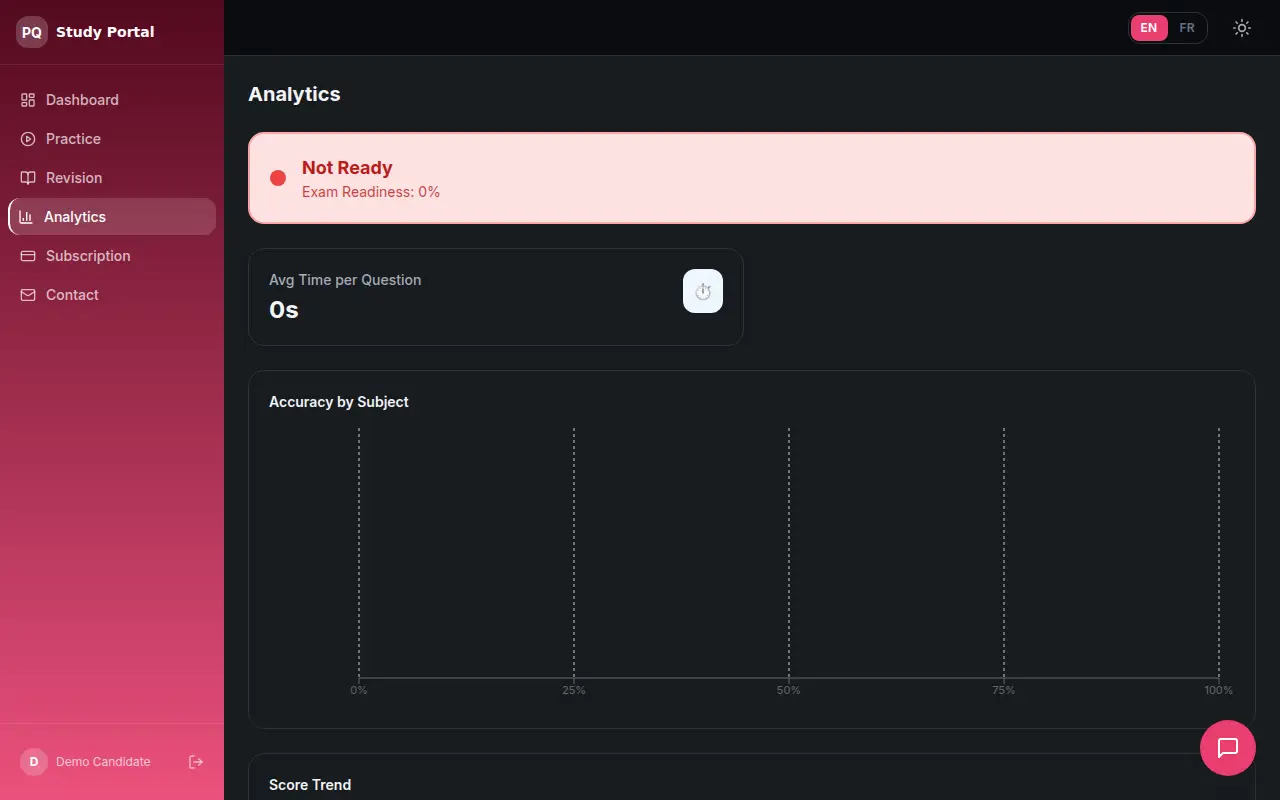Click the Dashboard grid icon
1280x800 pixels.
point(28,100)
